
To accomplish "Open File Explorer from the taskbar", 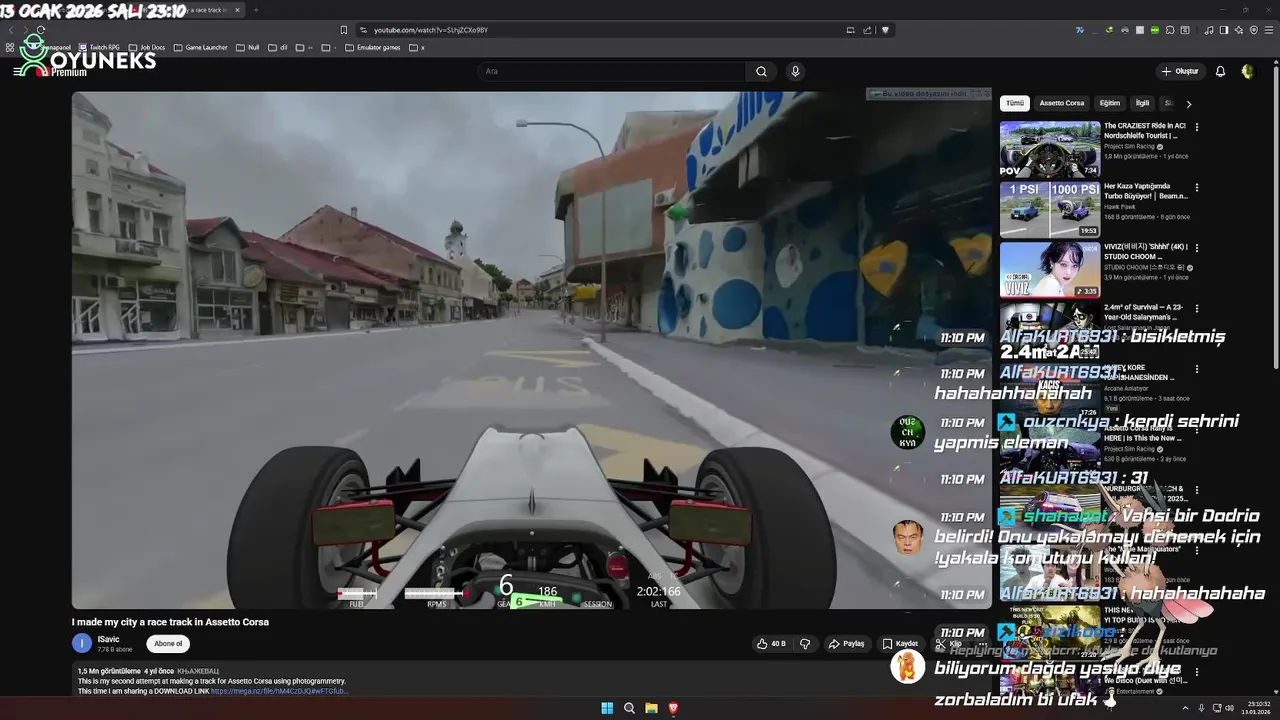I will (651, 708).
